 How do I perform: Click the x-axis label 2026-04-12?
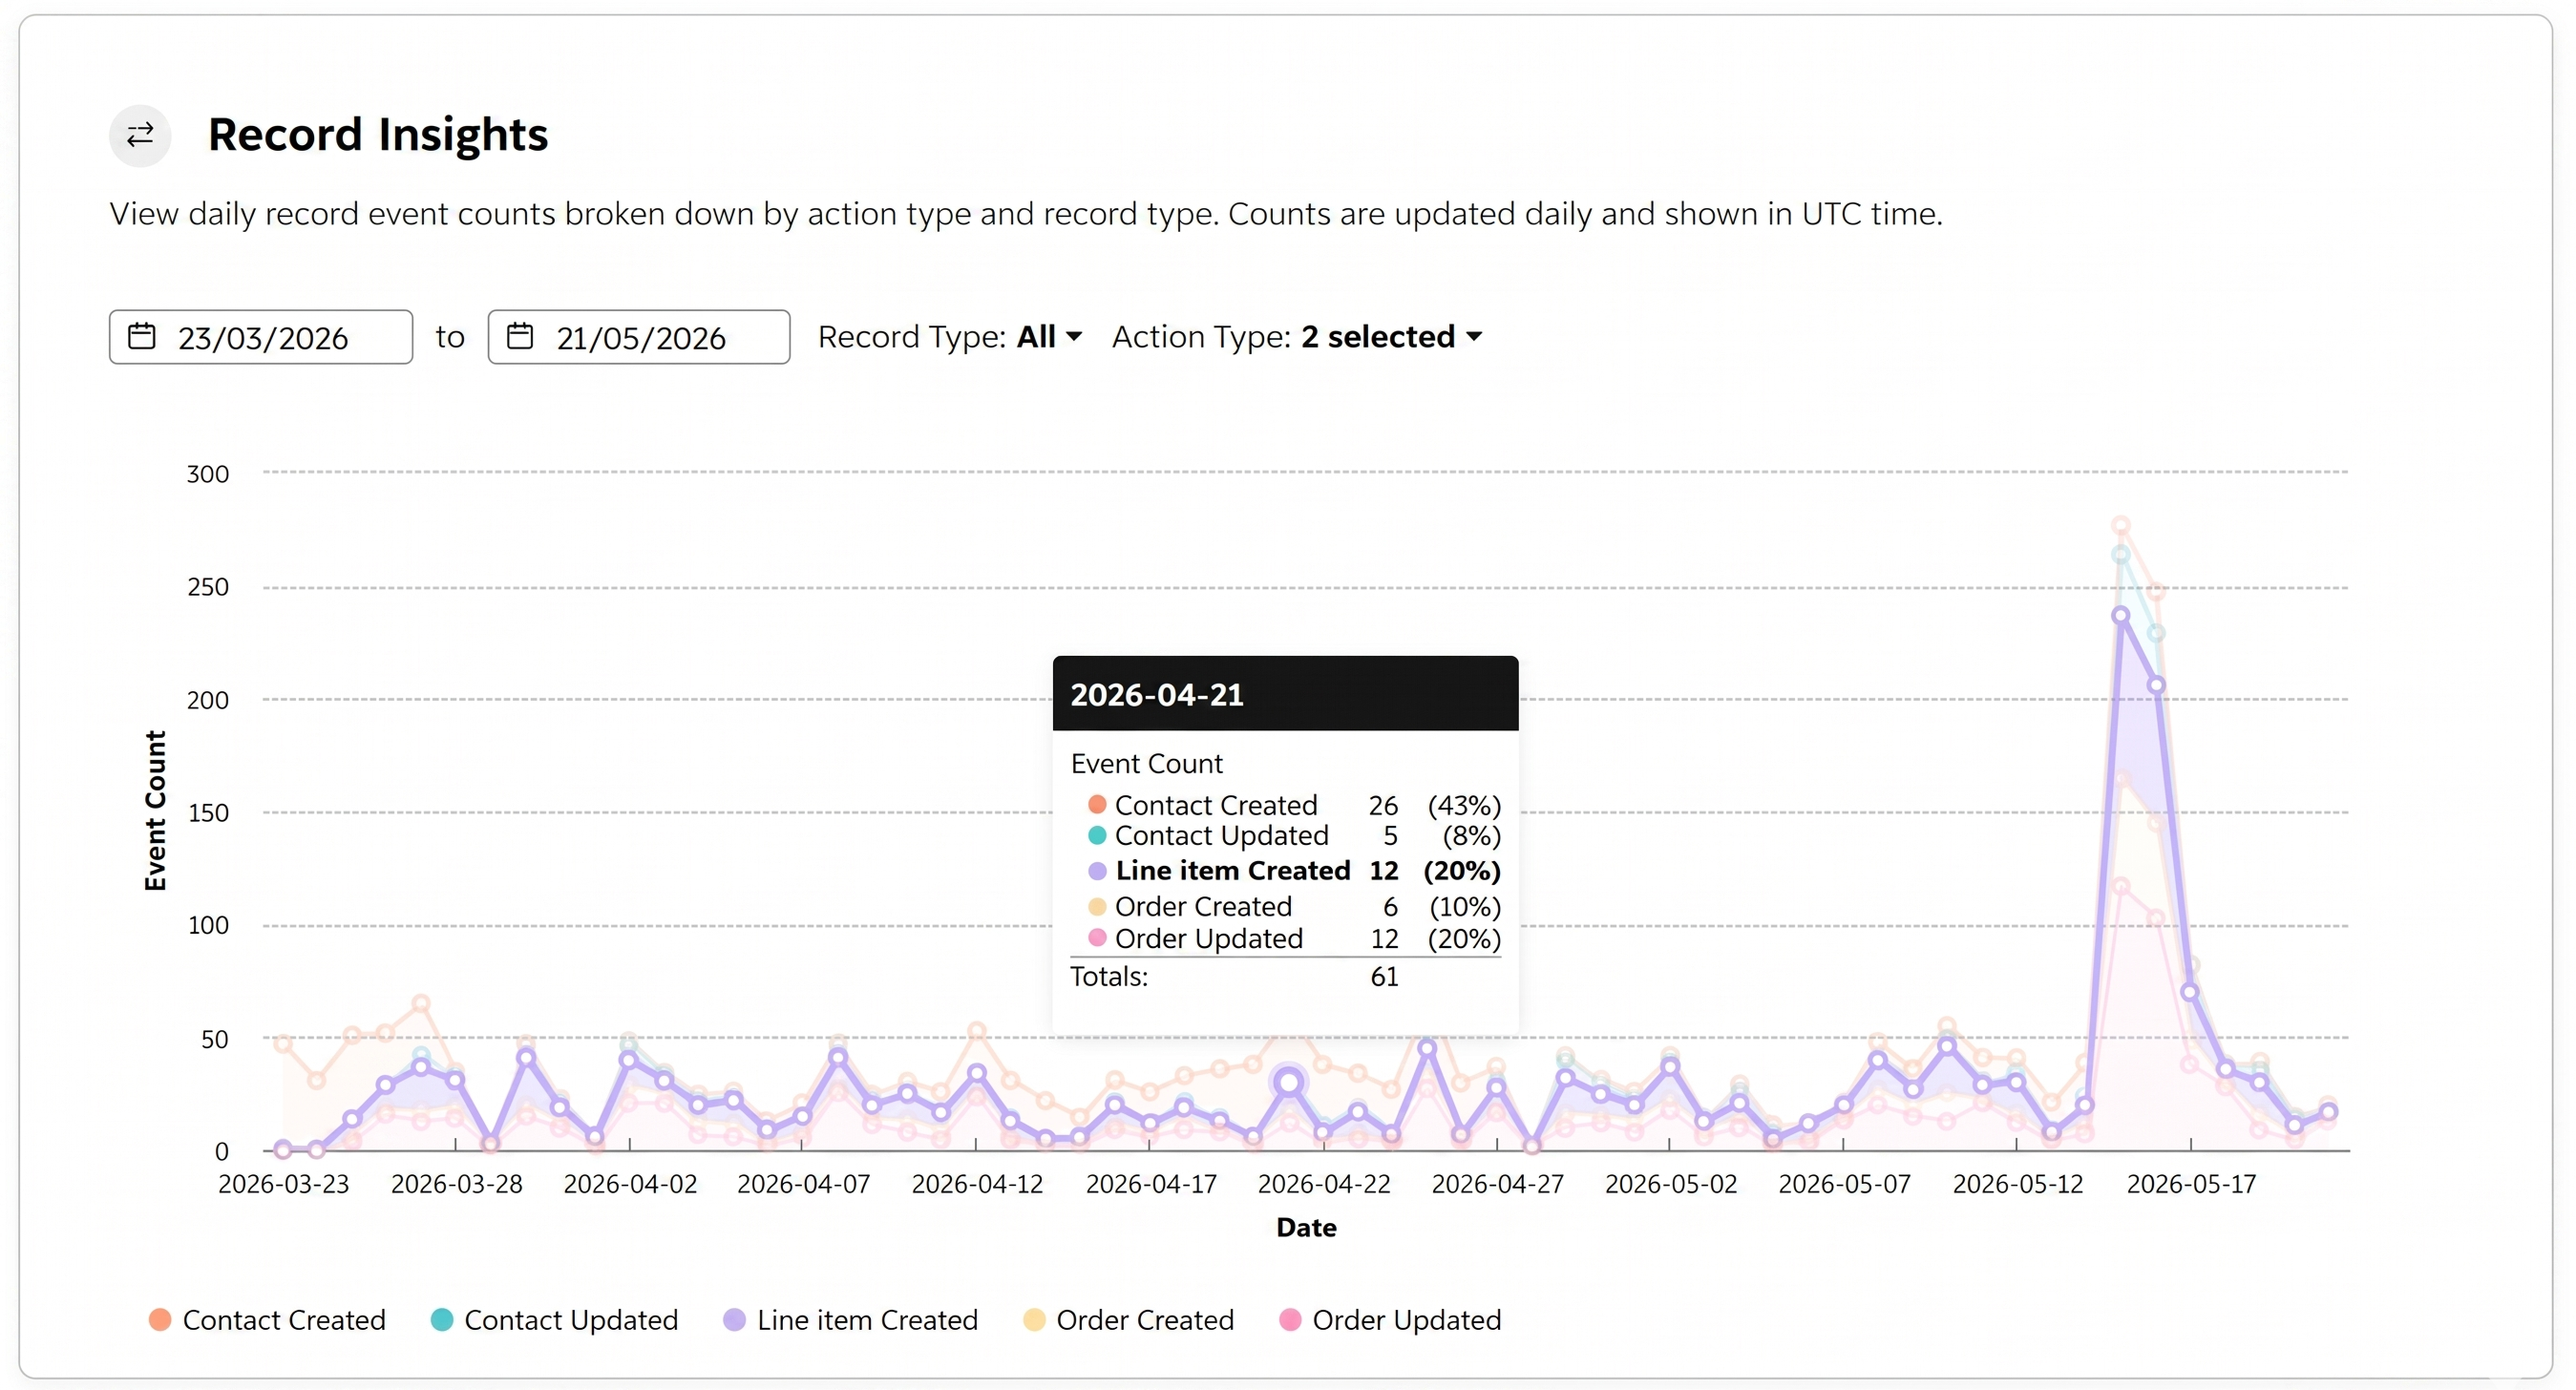(977, 1185)
